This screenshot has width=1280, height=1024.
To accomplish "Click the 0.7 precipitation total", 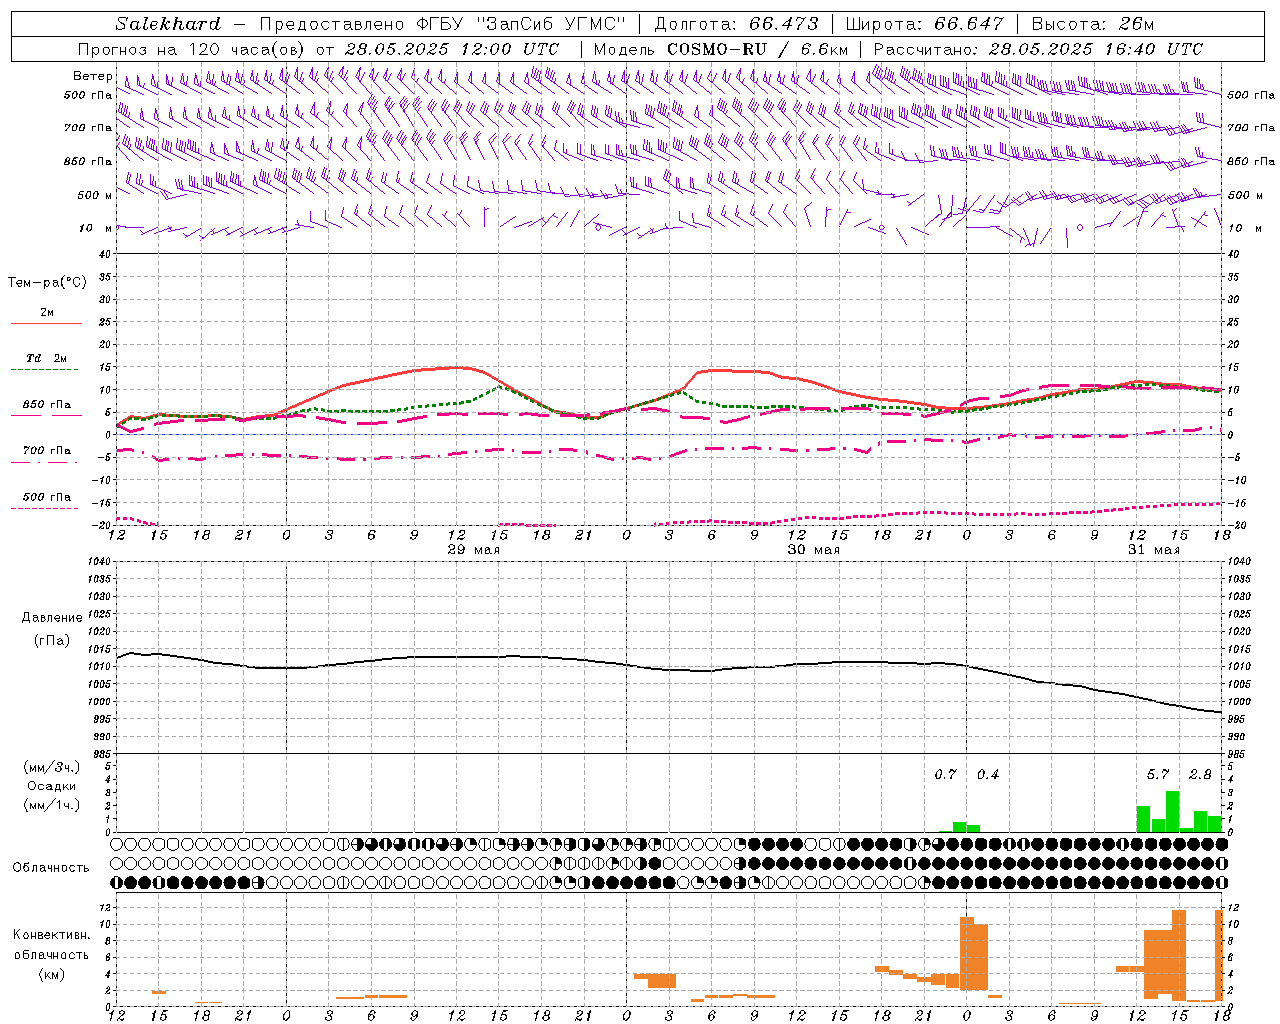I will click(945, 775).
